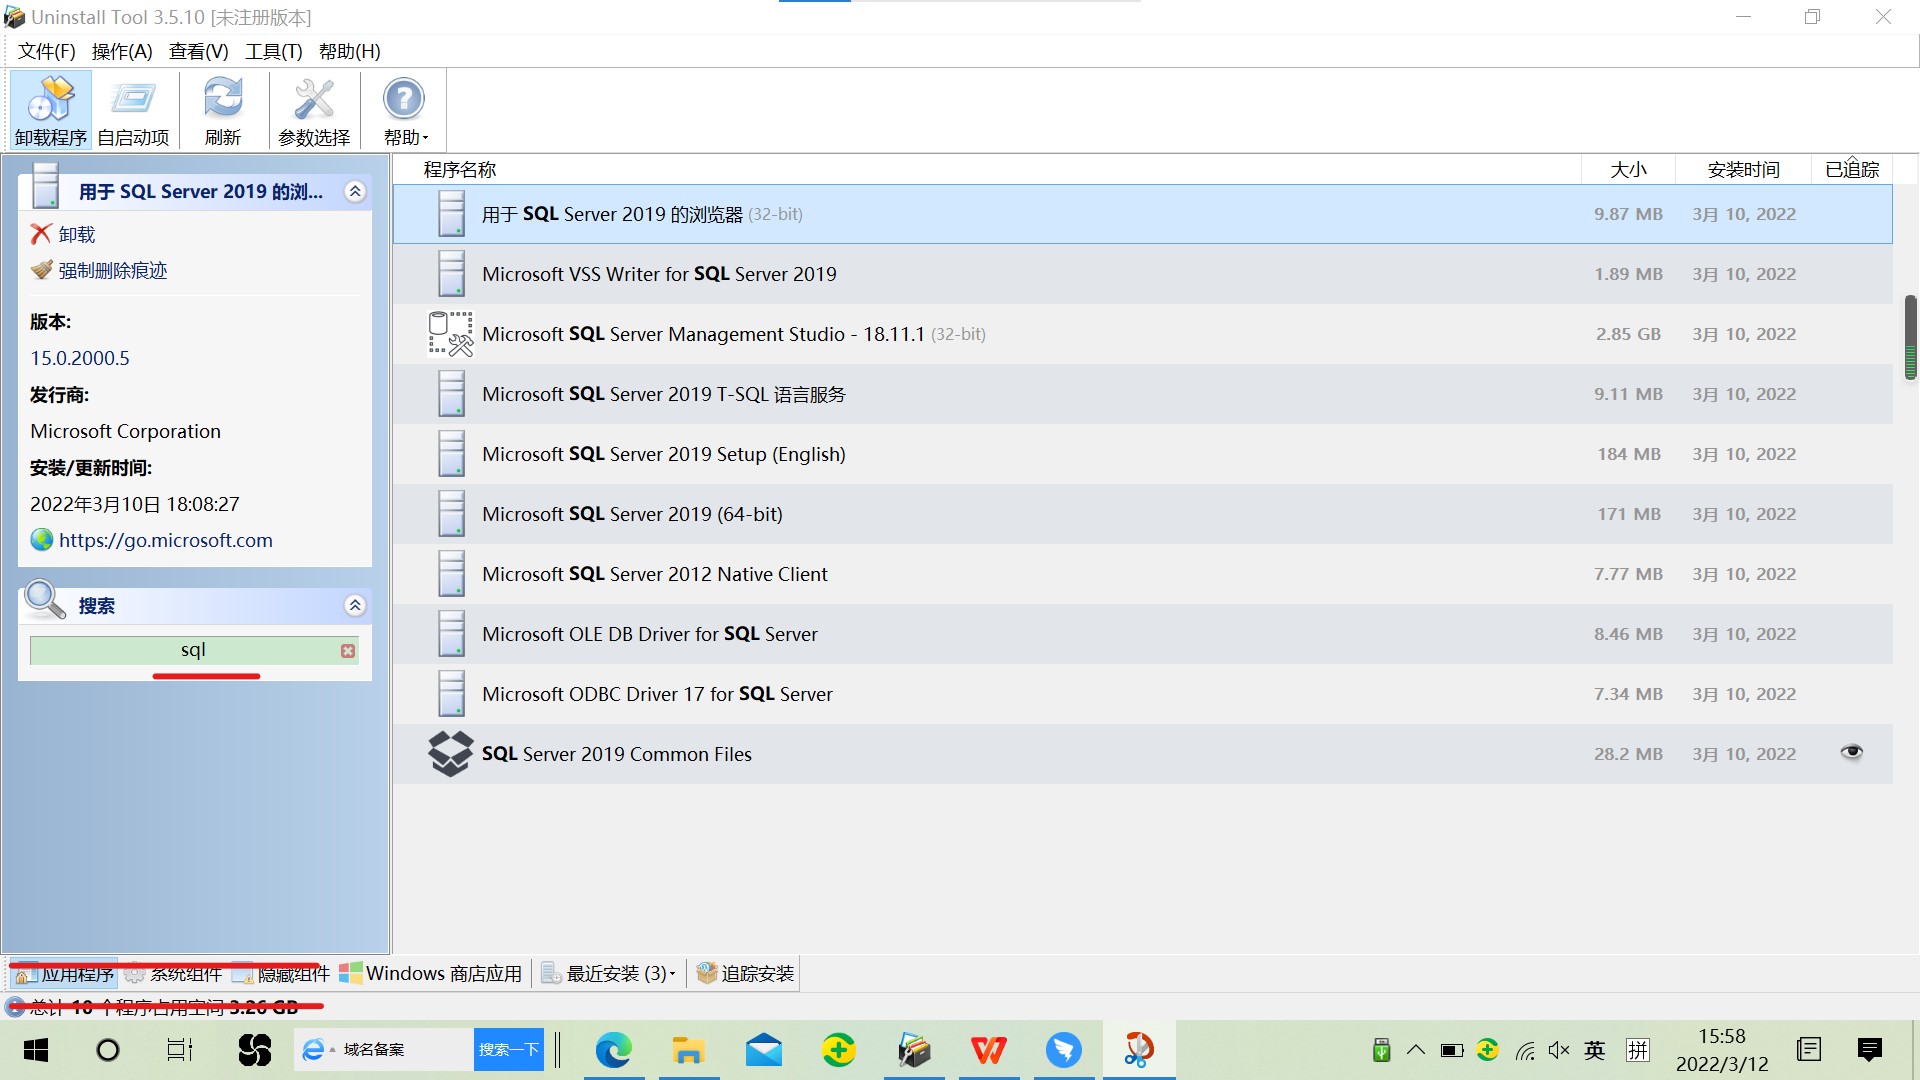
Task: Open the 卸载程序 uninstaller toolbar button
Action: pos(51,110)
